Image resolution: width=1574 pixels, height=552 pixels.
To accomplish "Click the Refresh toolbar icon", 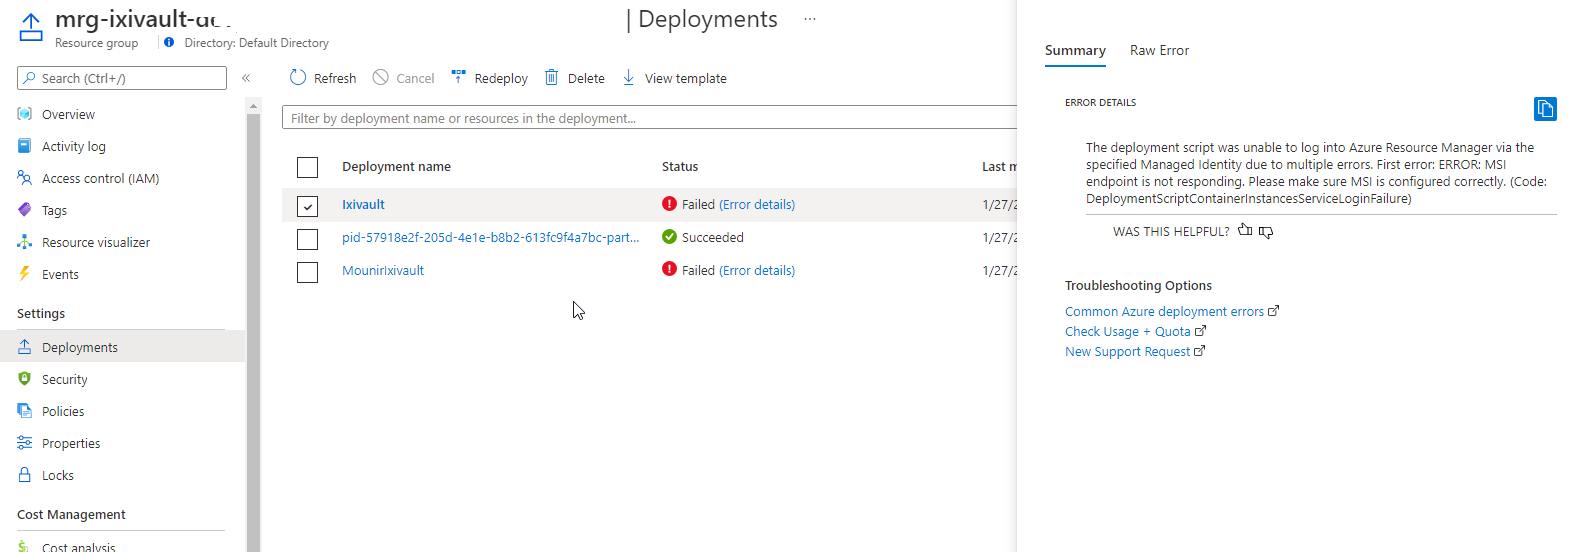I will pos(298,78).
